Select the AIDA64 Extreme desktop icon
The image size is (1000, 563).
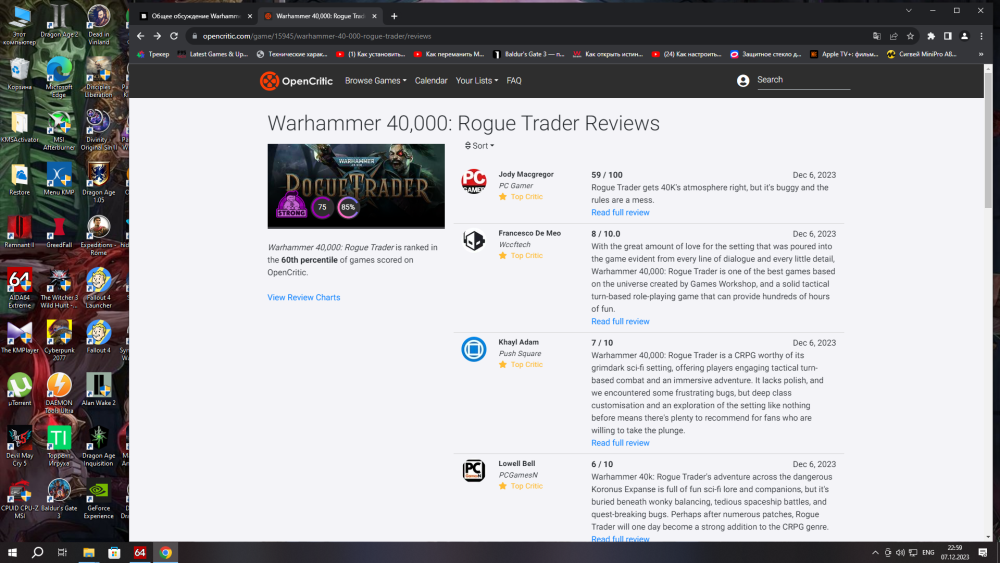click(19, 288)
